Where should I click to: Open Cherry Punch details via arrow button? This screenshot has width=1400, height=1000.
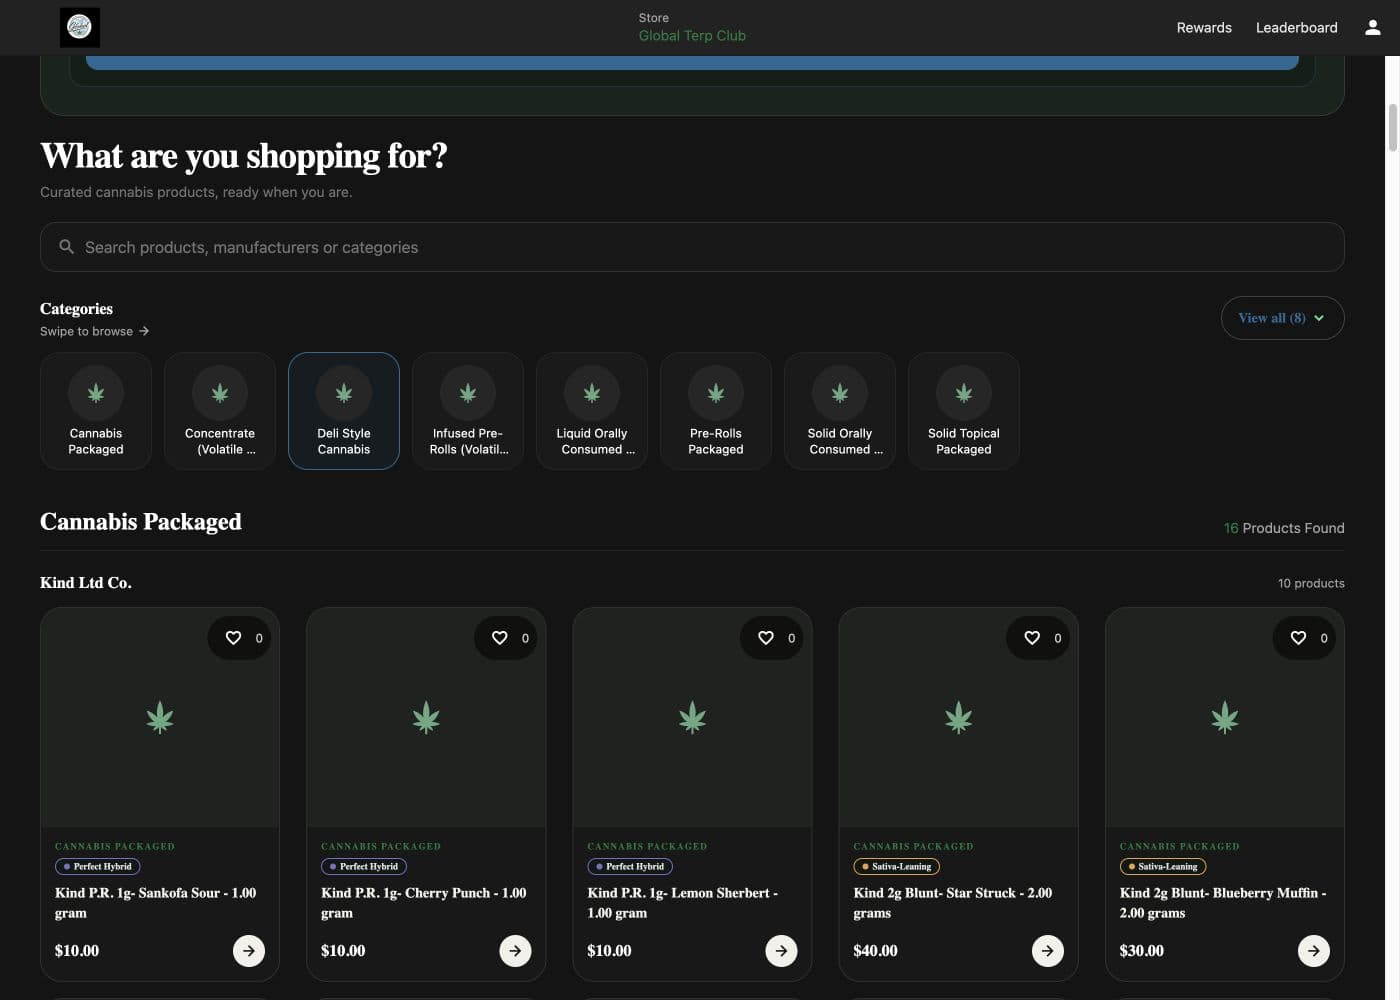point(515,951)
